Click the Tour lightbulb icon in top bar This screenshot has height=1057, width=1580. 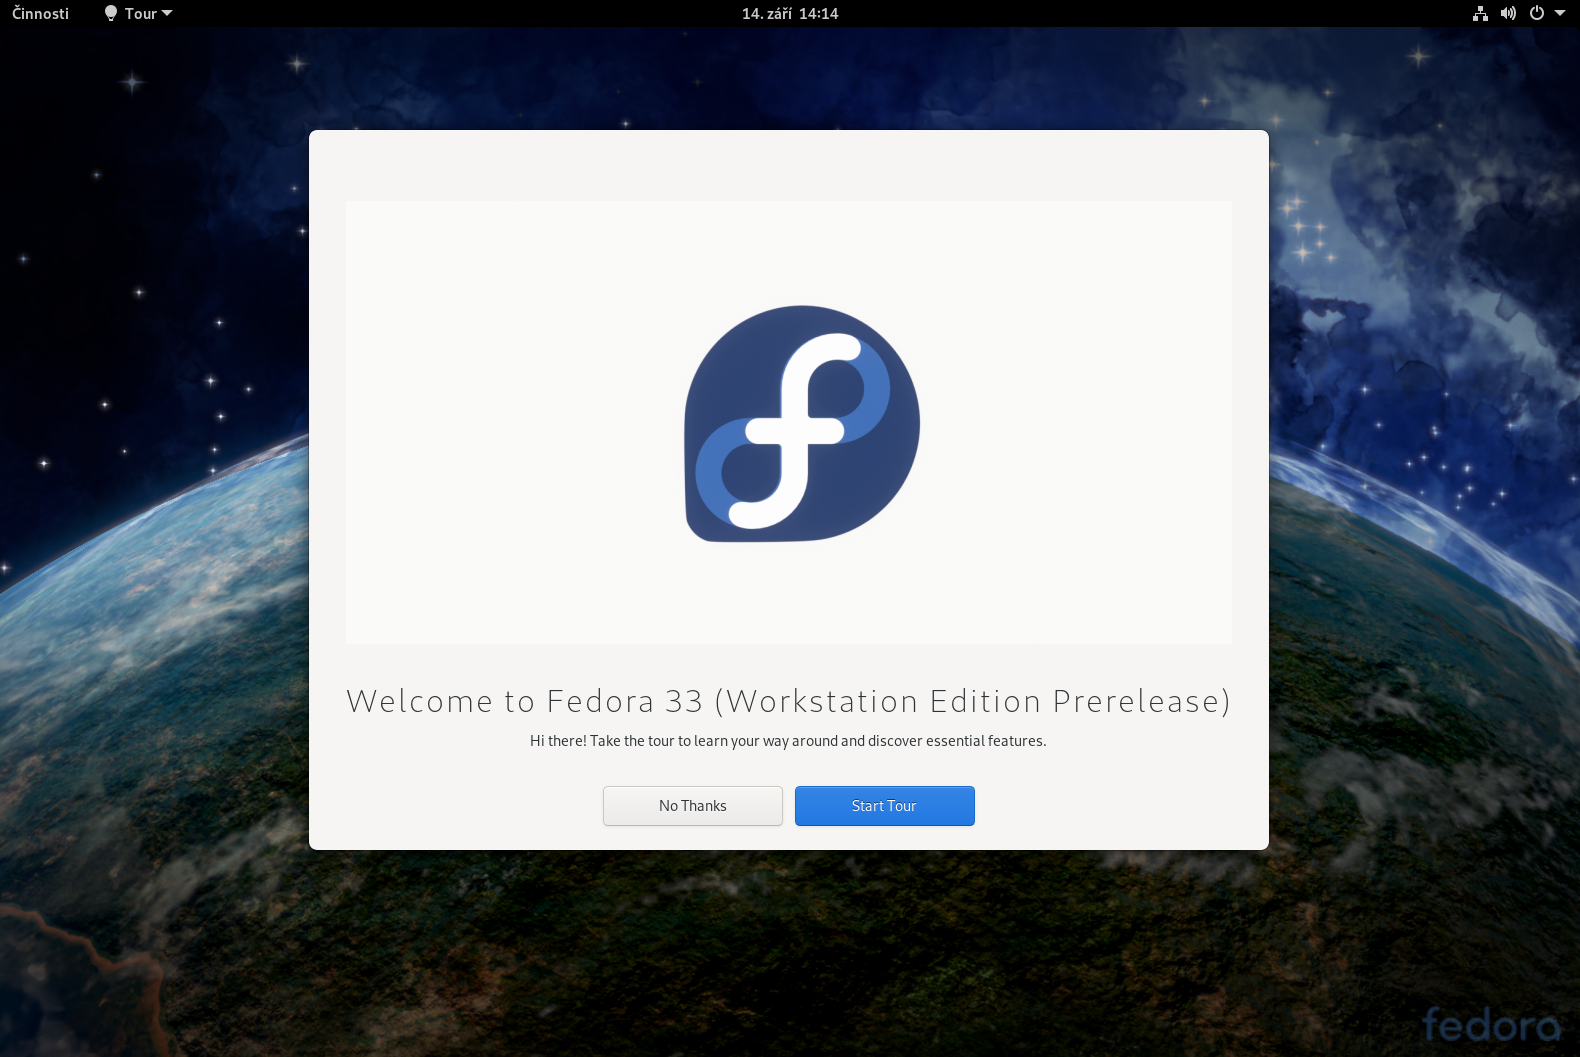[x=111, y=13]
